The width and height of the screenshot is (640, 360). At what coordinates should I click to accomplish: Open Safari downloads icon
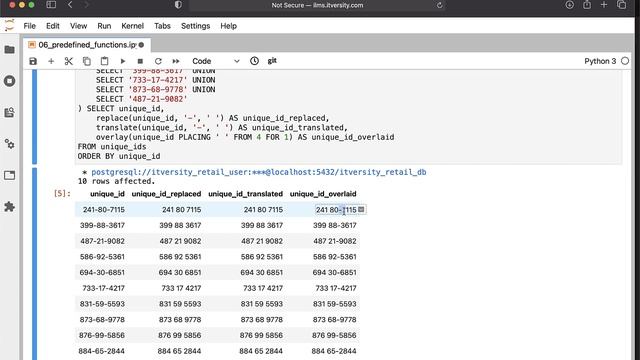pos(569,5)
